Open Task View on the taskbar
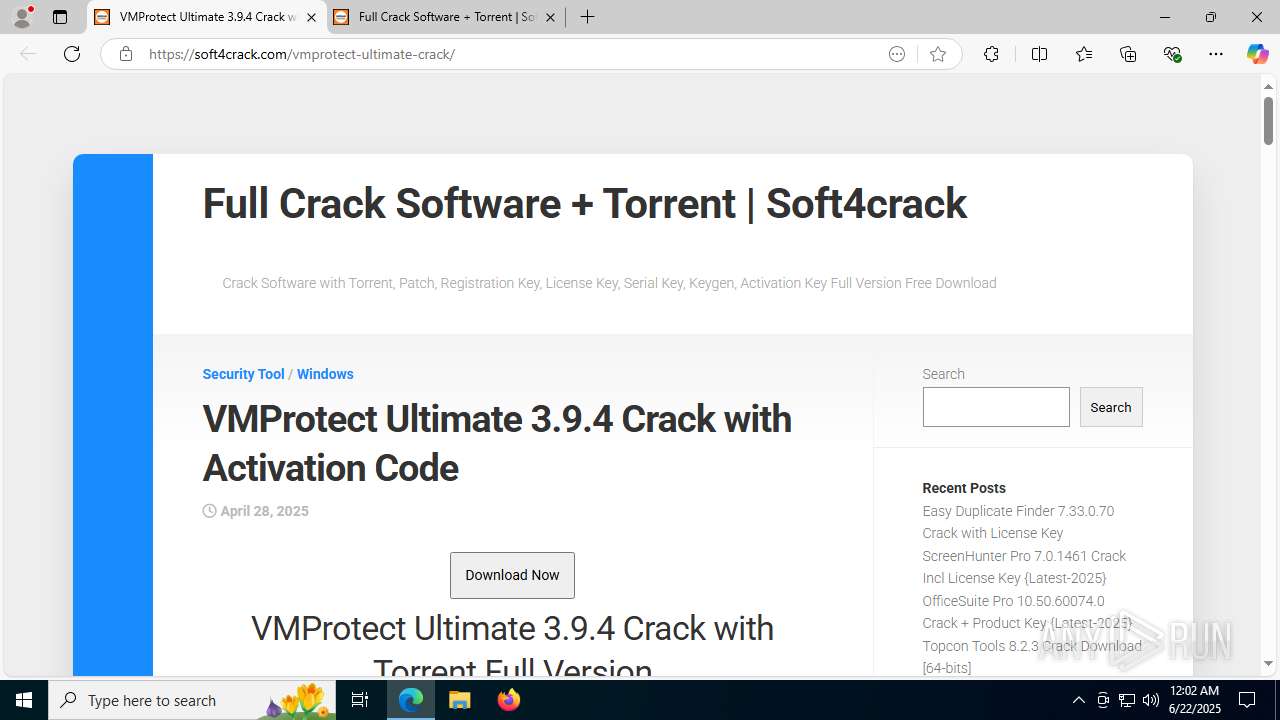1280x720 pixels. [360, 700]
